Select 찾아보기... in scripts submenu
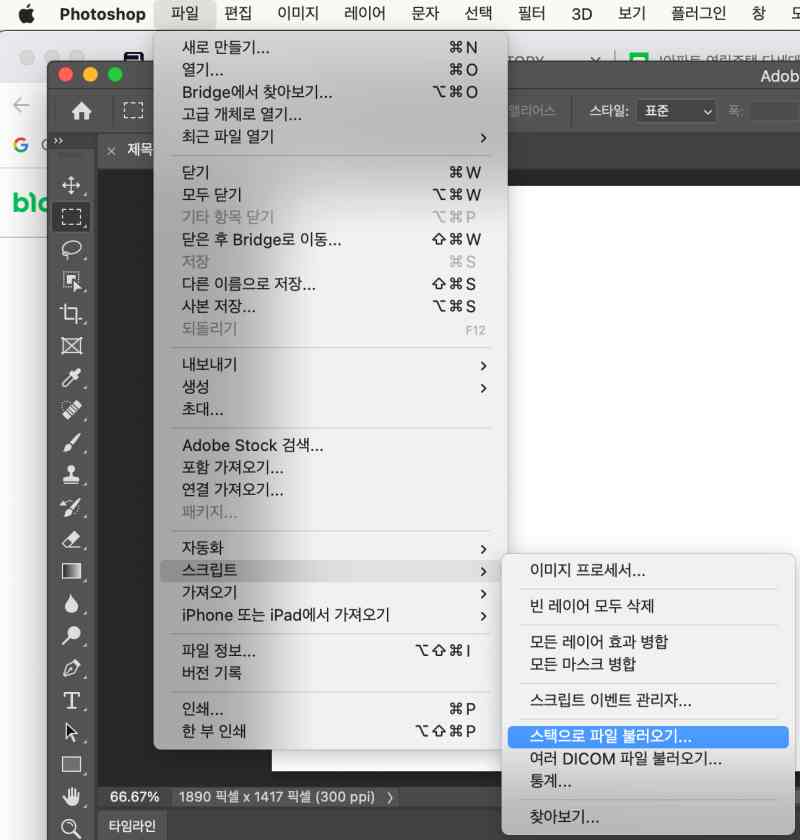The width and height of the screenshot is (800, 840). click(x=648, y=817)
